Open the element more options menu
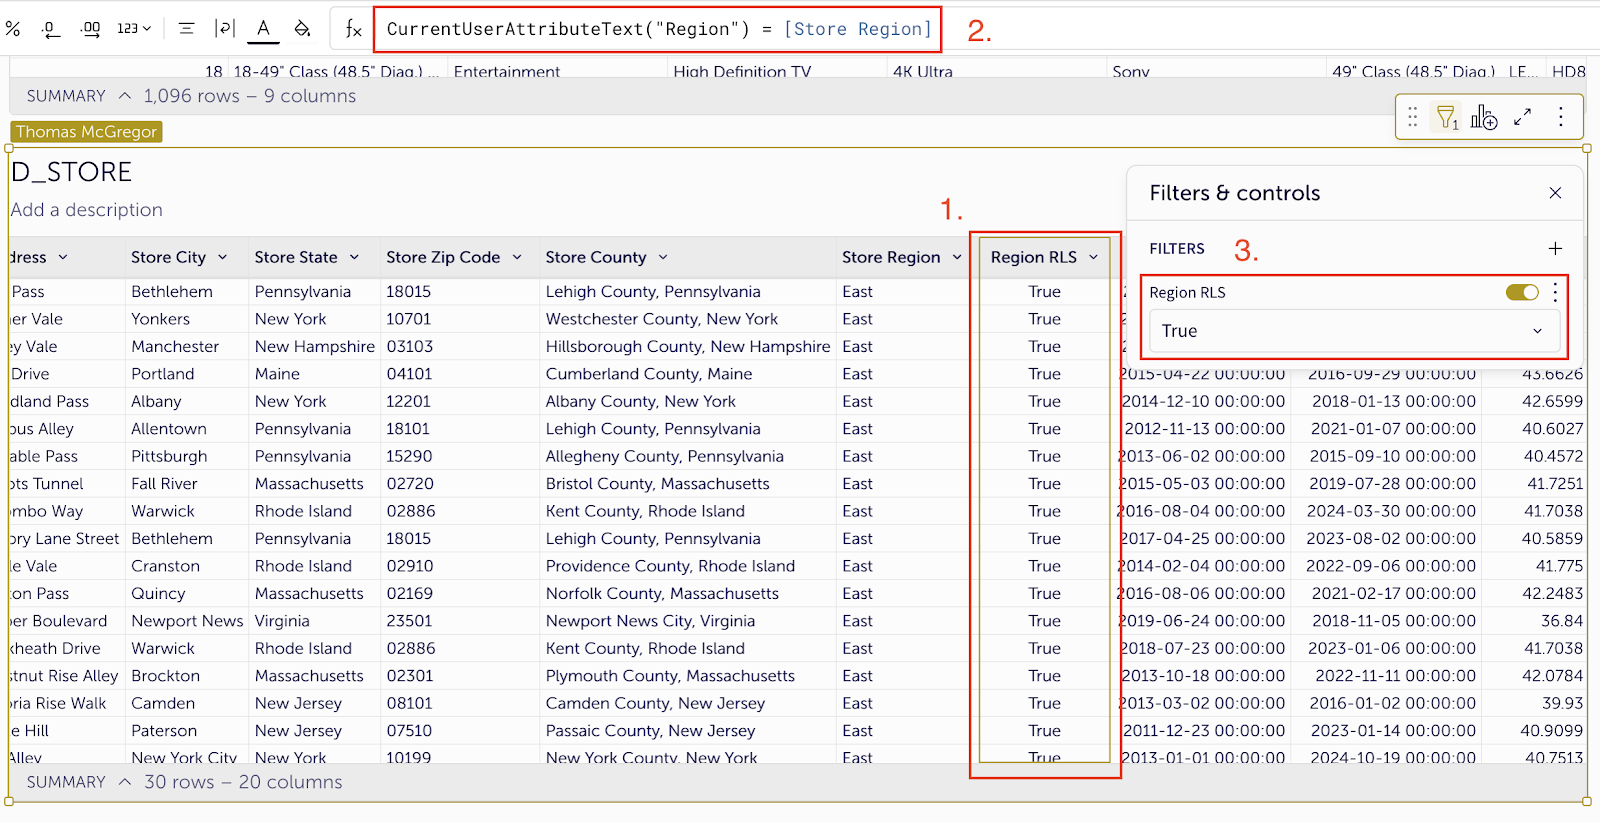The width and height of the screenshot is (1600, 822). (1560, 118)
